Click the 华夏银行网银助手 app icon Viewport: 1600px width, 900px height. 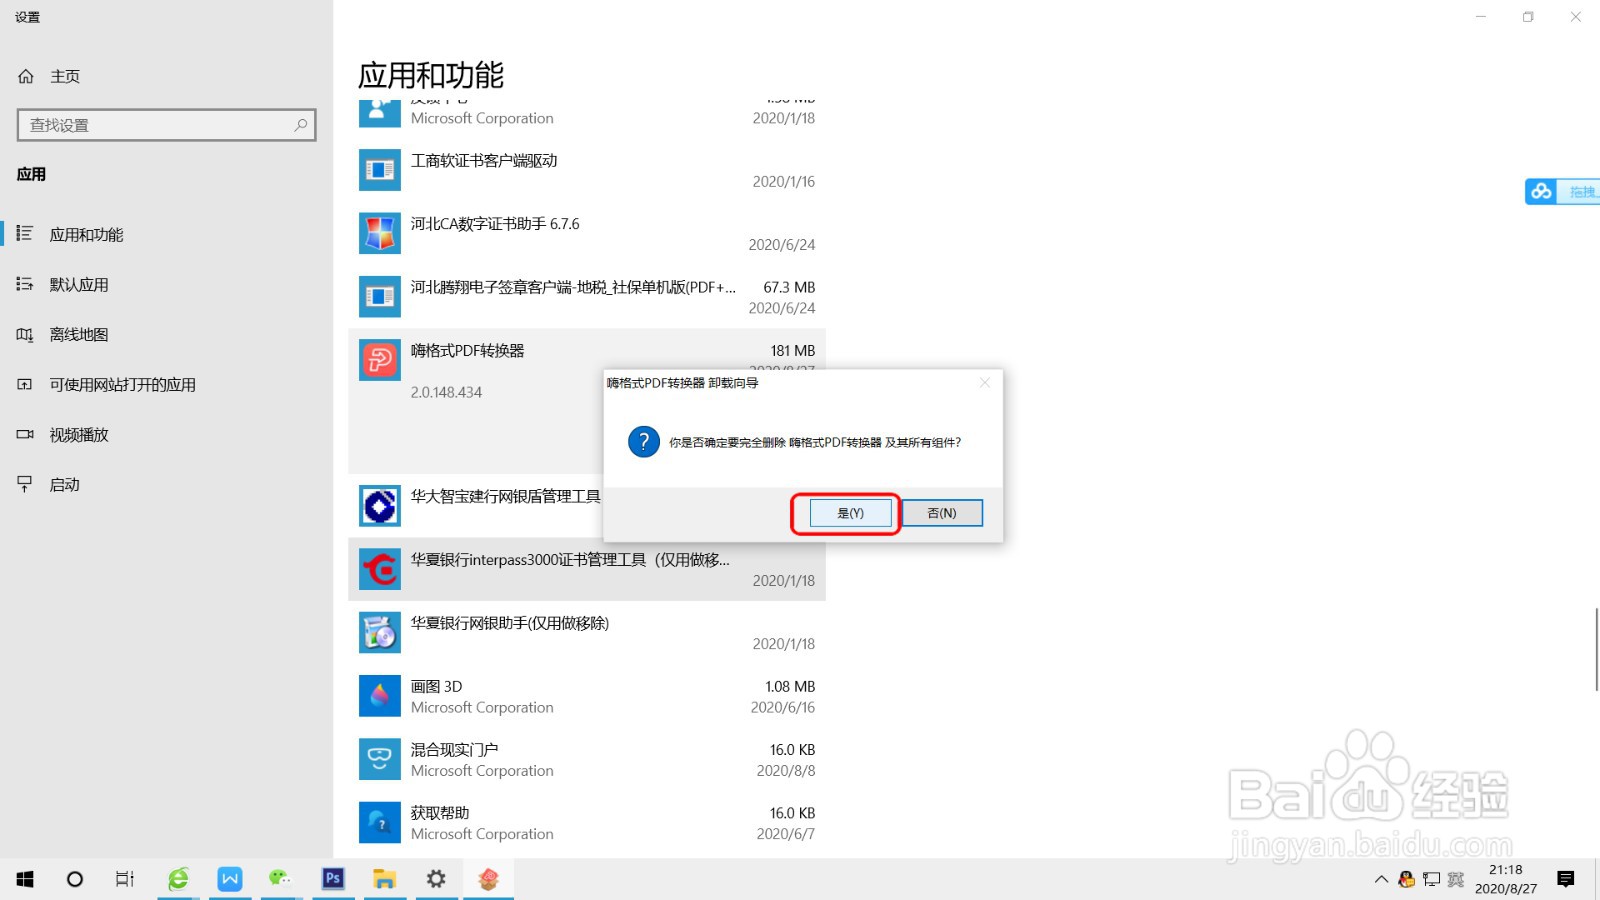click(x=380, y=633)
